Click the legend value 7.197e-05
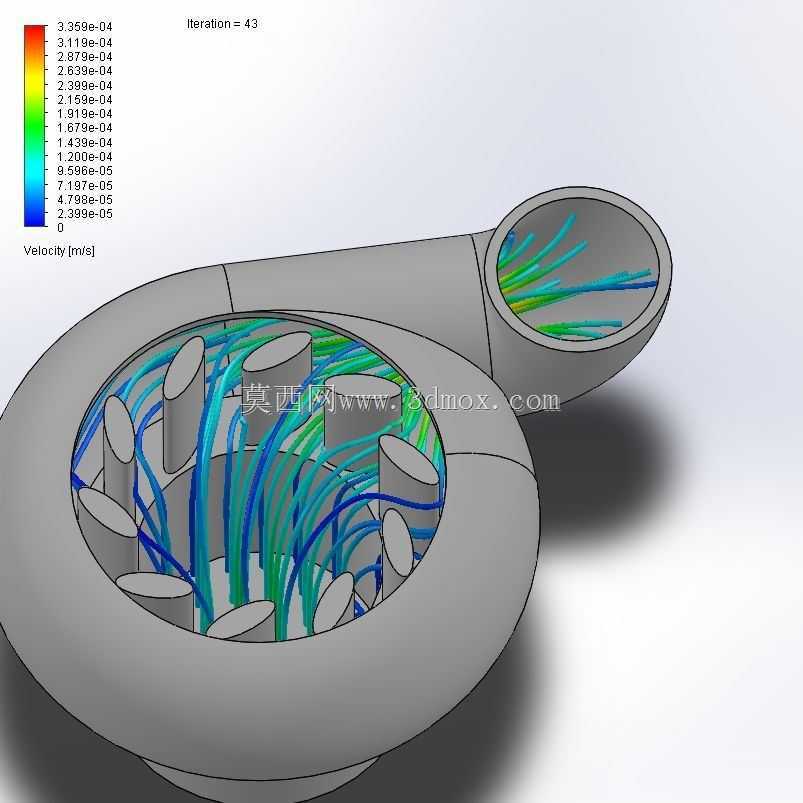The image size is (803, 803). point(84,185)
